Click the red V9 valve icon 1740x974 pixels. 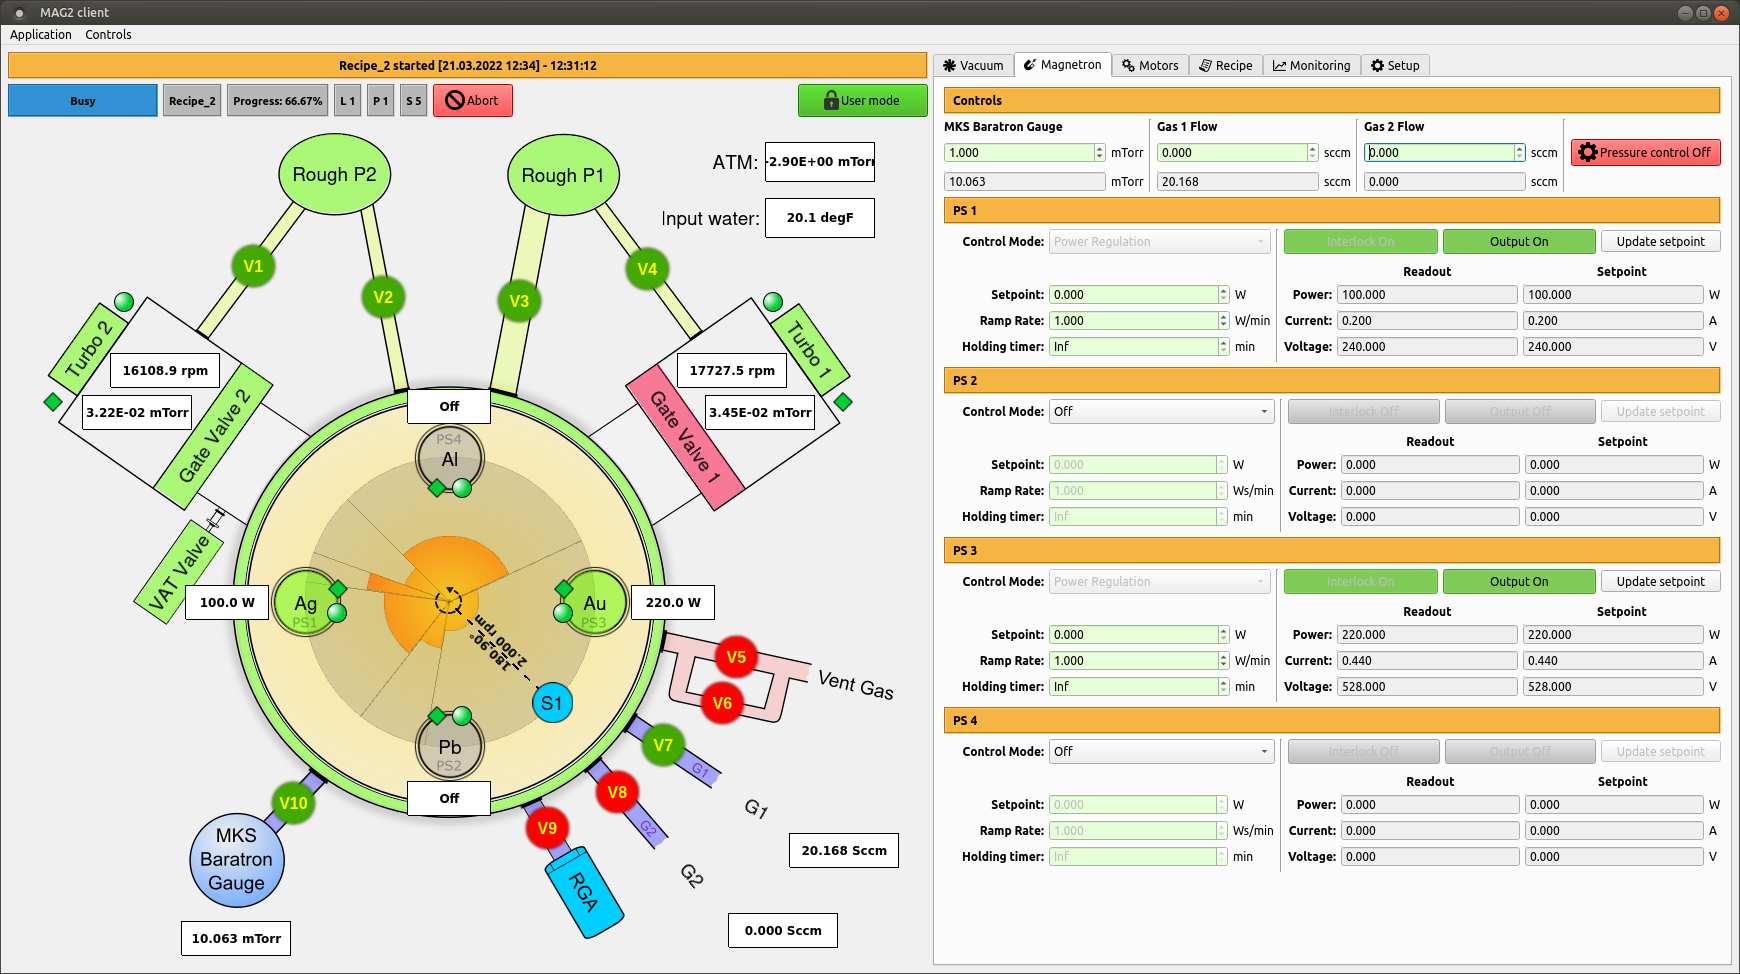(547, 828)
